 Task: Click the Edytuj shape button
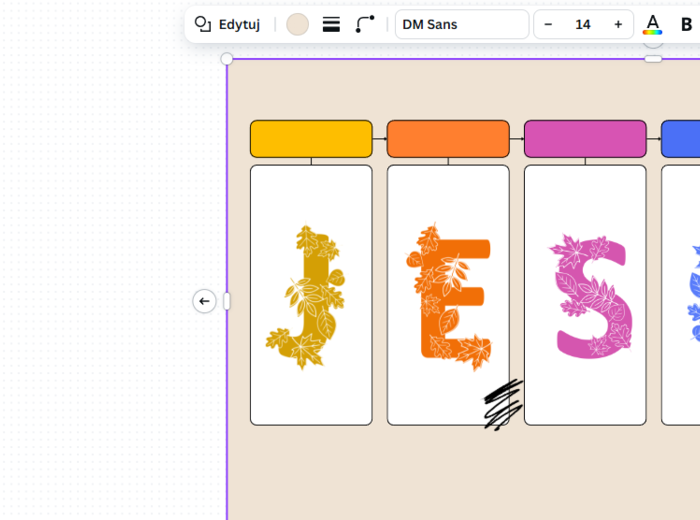click(x=227, y=24)
